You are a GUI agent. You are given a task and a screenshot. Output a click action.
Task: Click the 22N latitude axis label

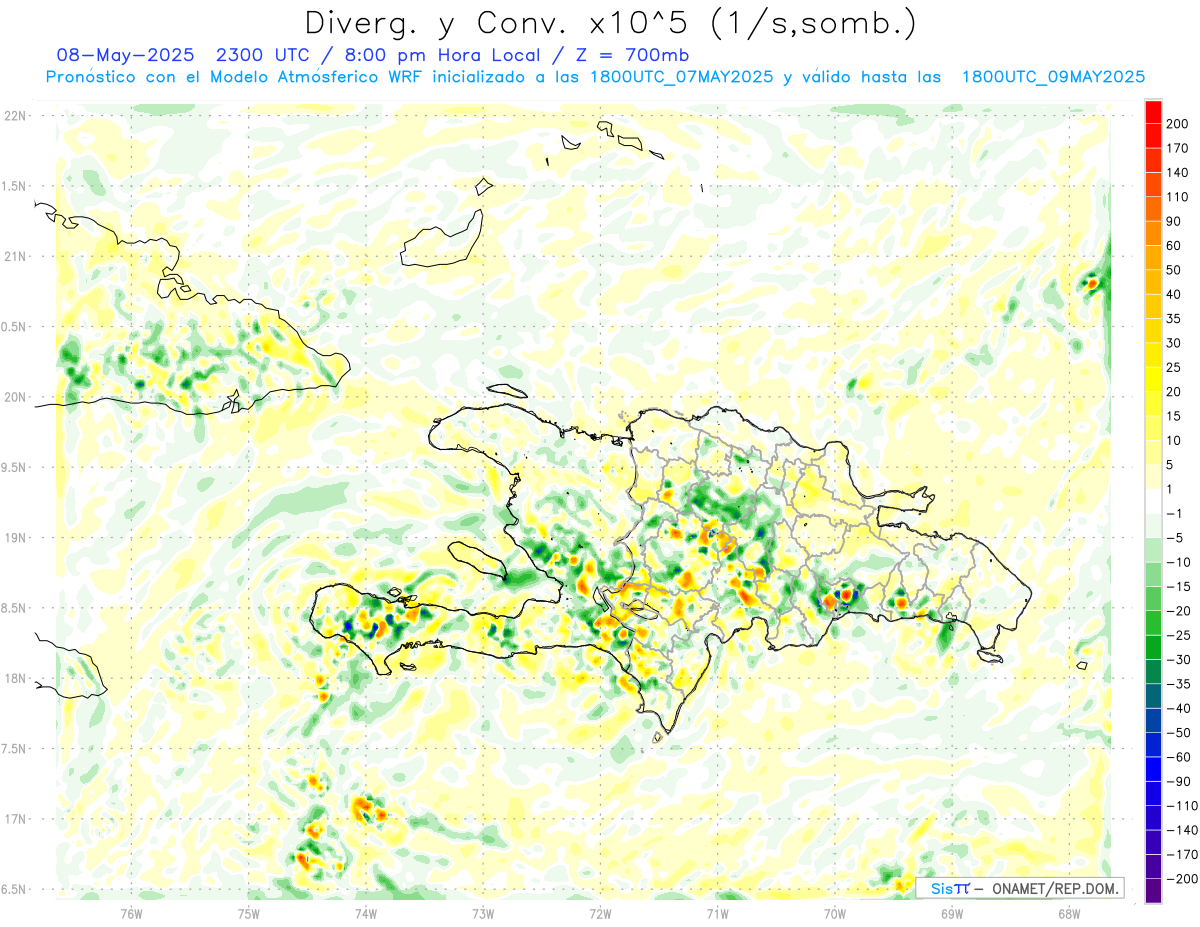pyautogui.click(x=14, y=116)
